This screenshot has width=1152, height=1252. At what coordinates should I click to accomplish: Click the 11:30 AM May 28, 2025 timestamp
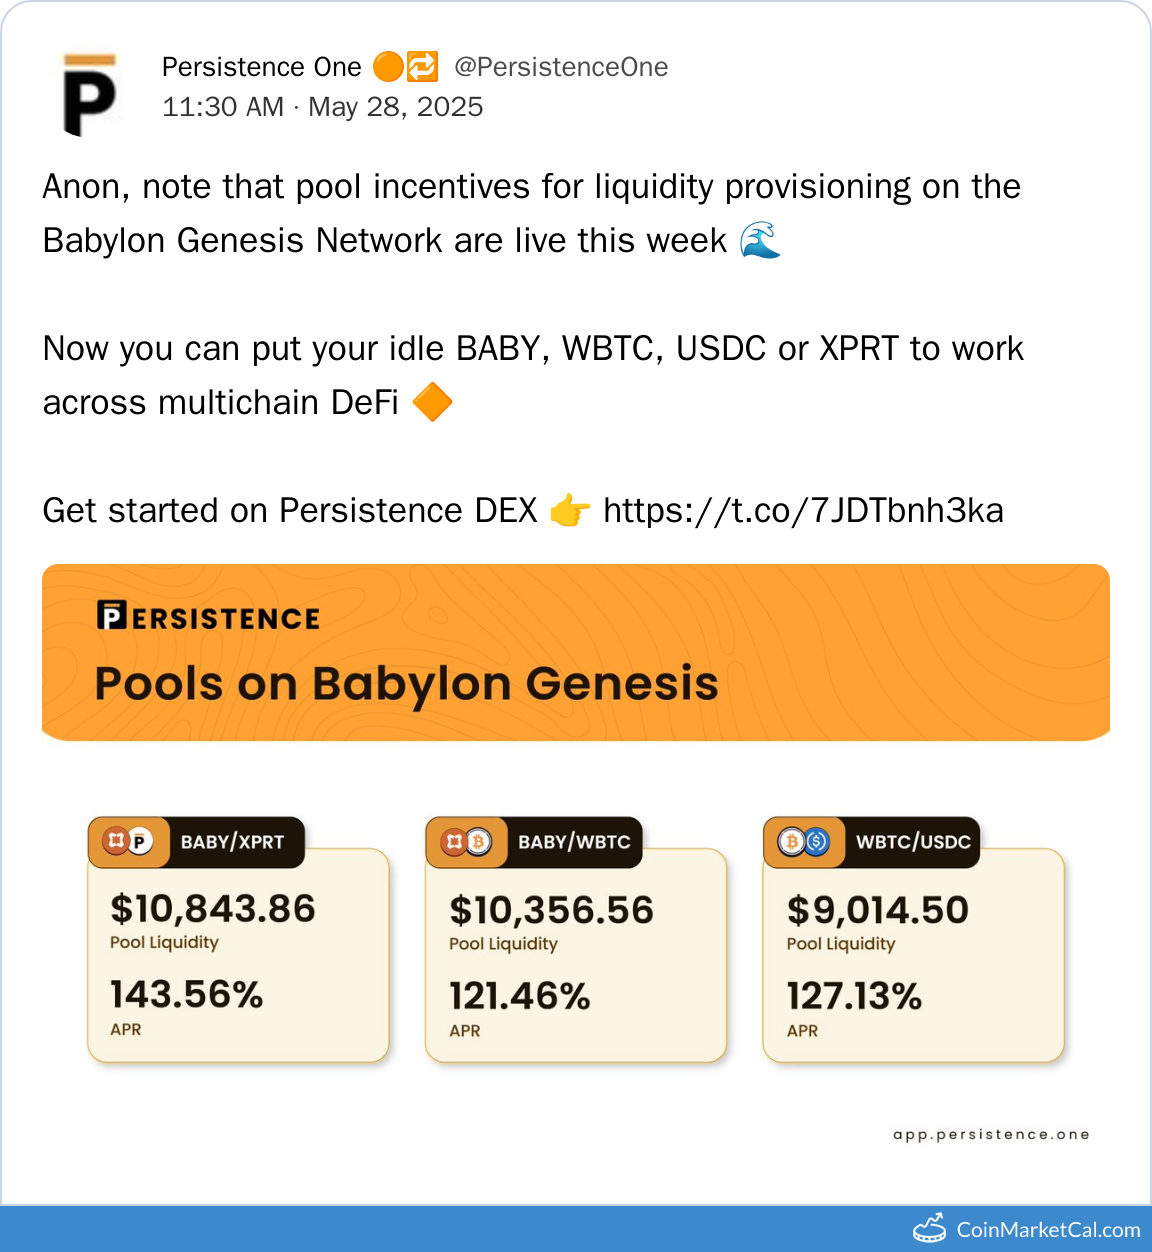coord(322,107)
